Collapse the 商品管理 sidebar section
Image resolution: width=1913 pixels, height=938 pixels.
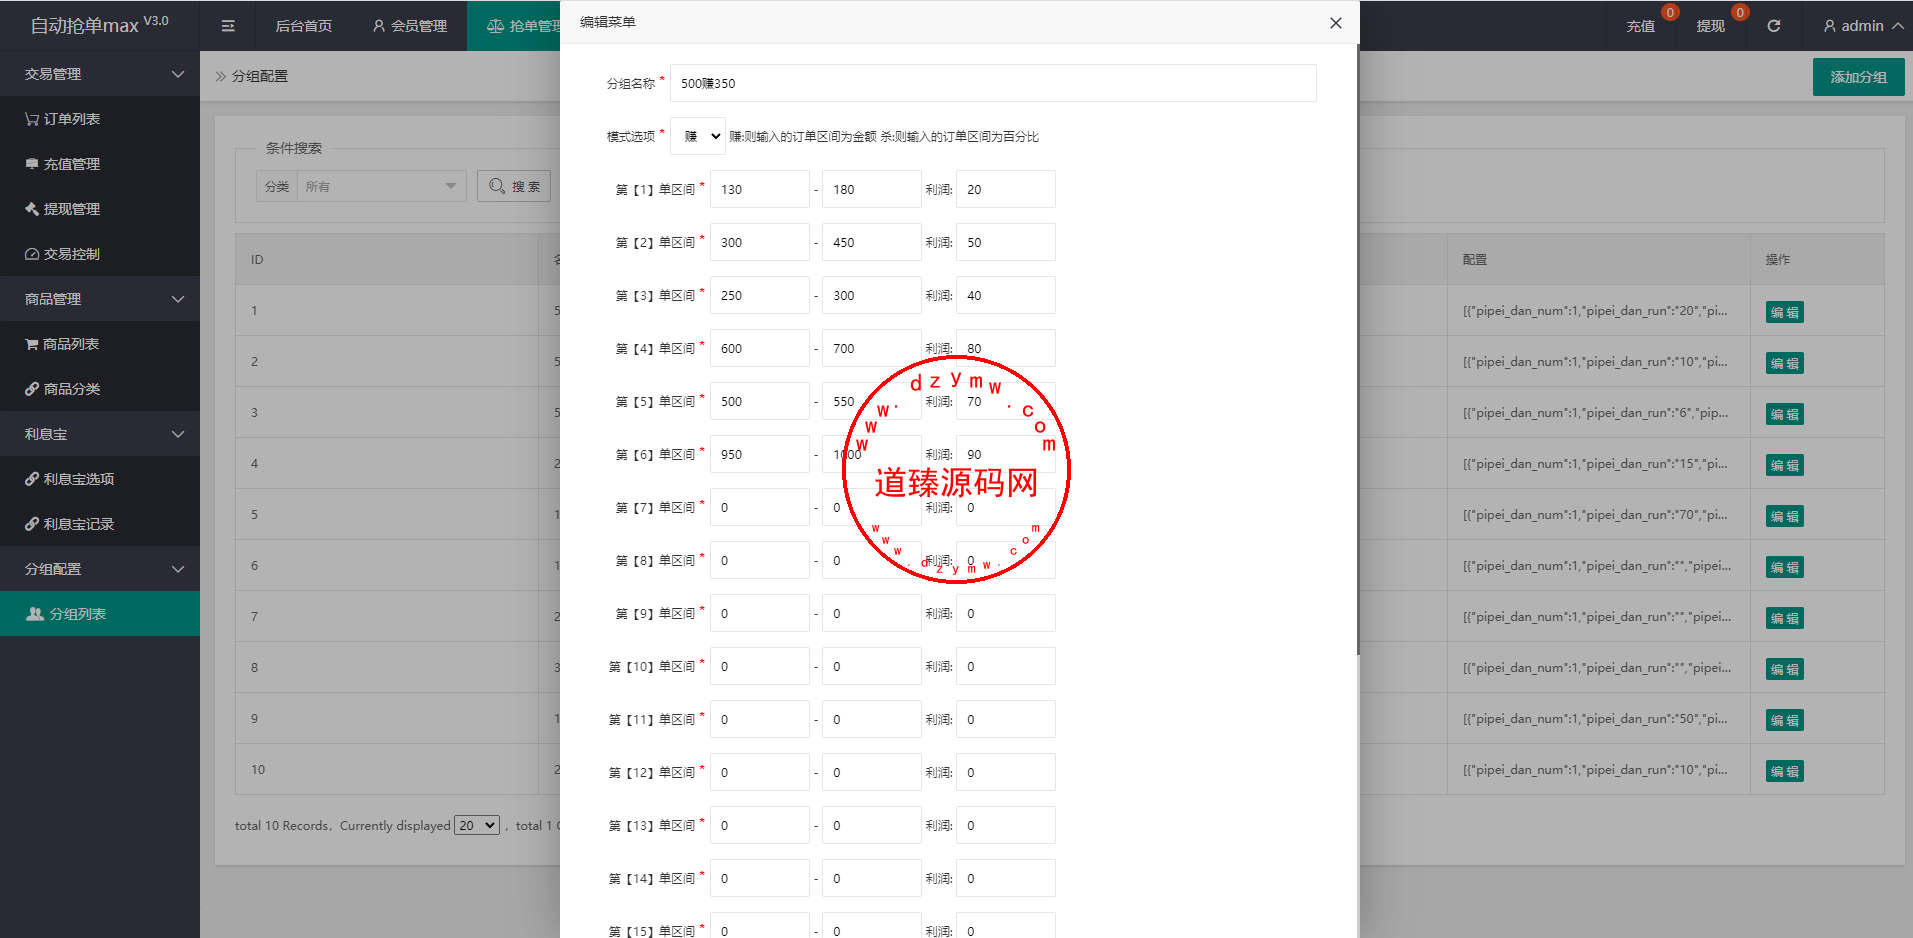(100, 299)
